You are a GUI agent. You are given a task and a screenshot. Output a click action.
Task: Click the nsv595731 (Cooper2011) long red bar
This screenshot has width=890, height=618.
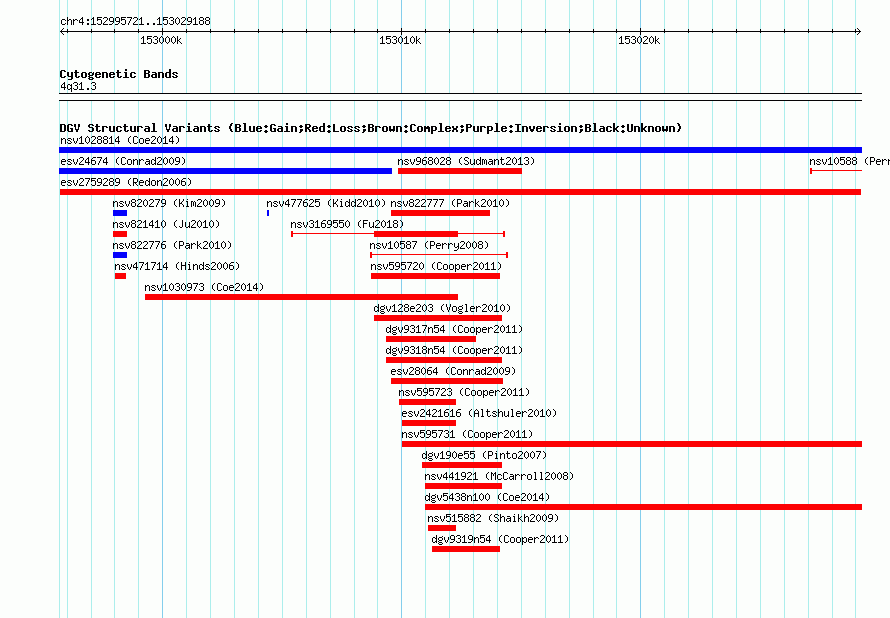coord(632,444)
